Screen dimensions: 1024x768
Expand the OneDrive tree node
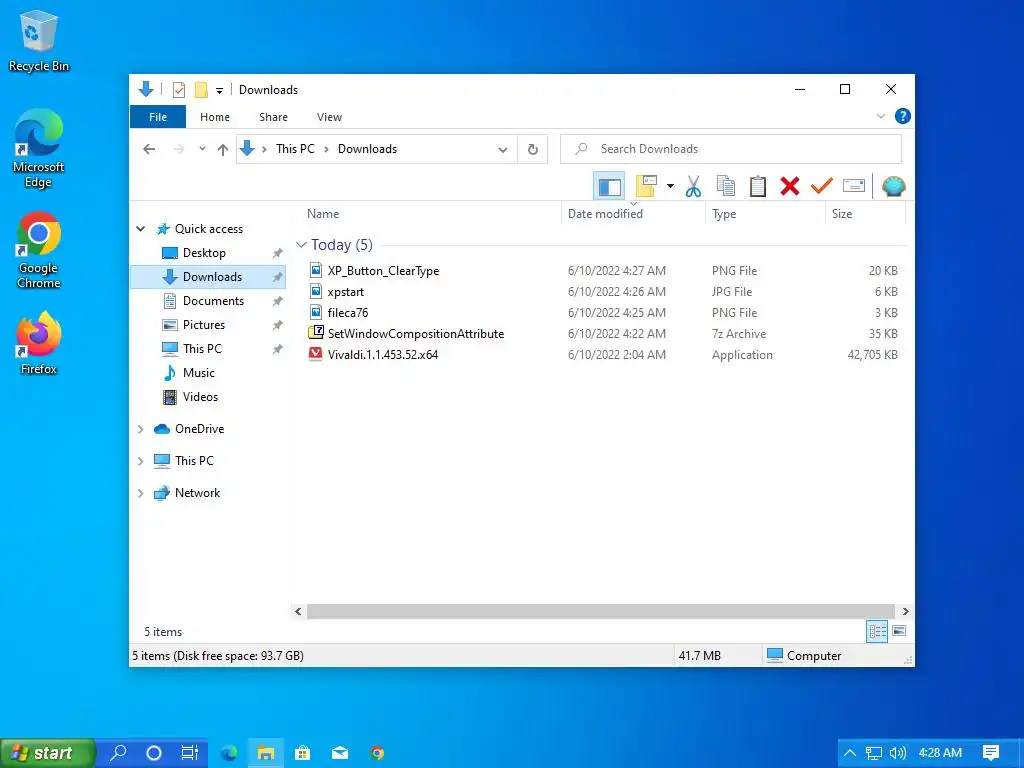(140, 429)
